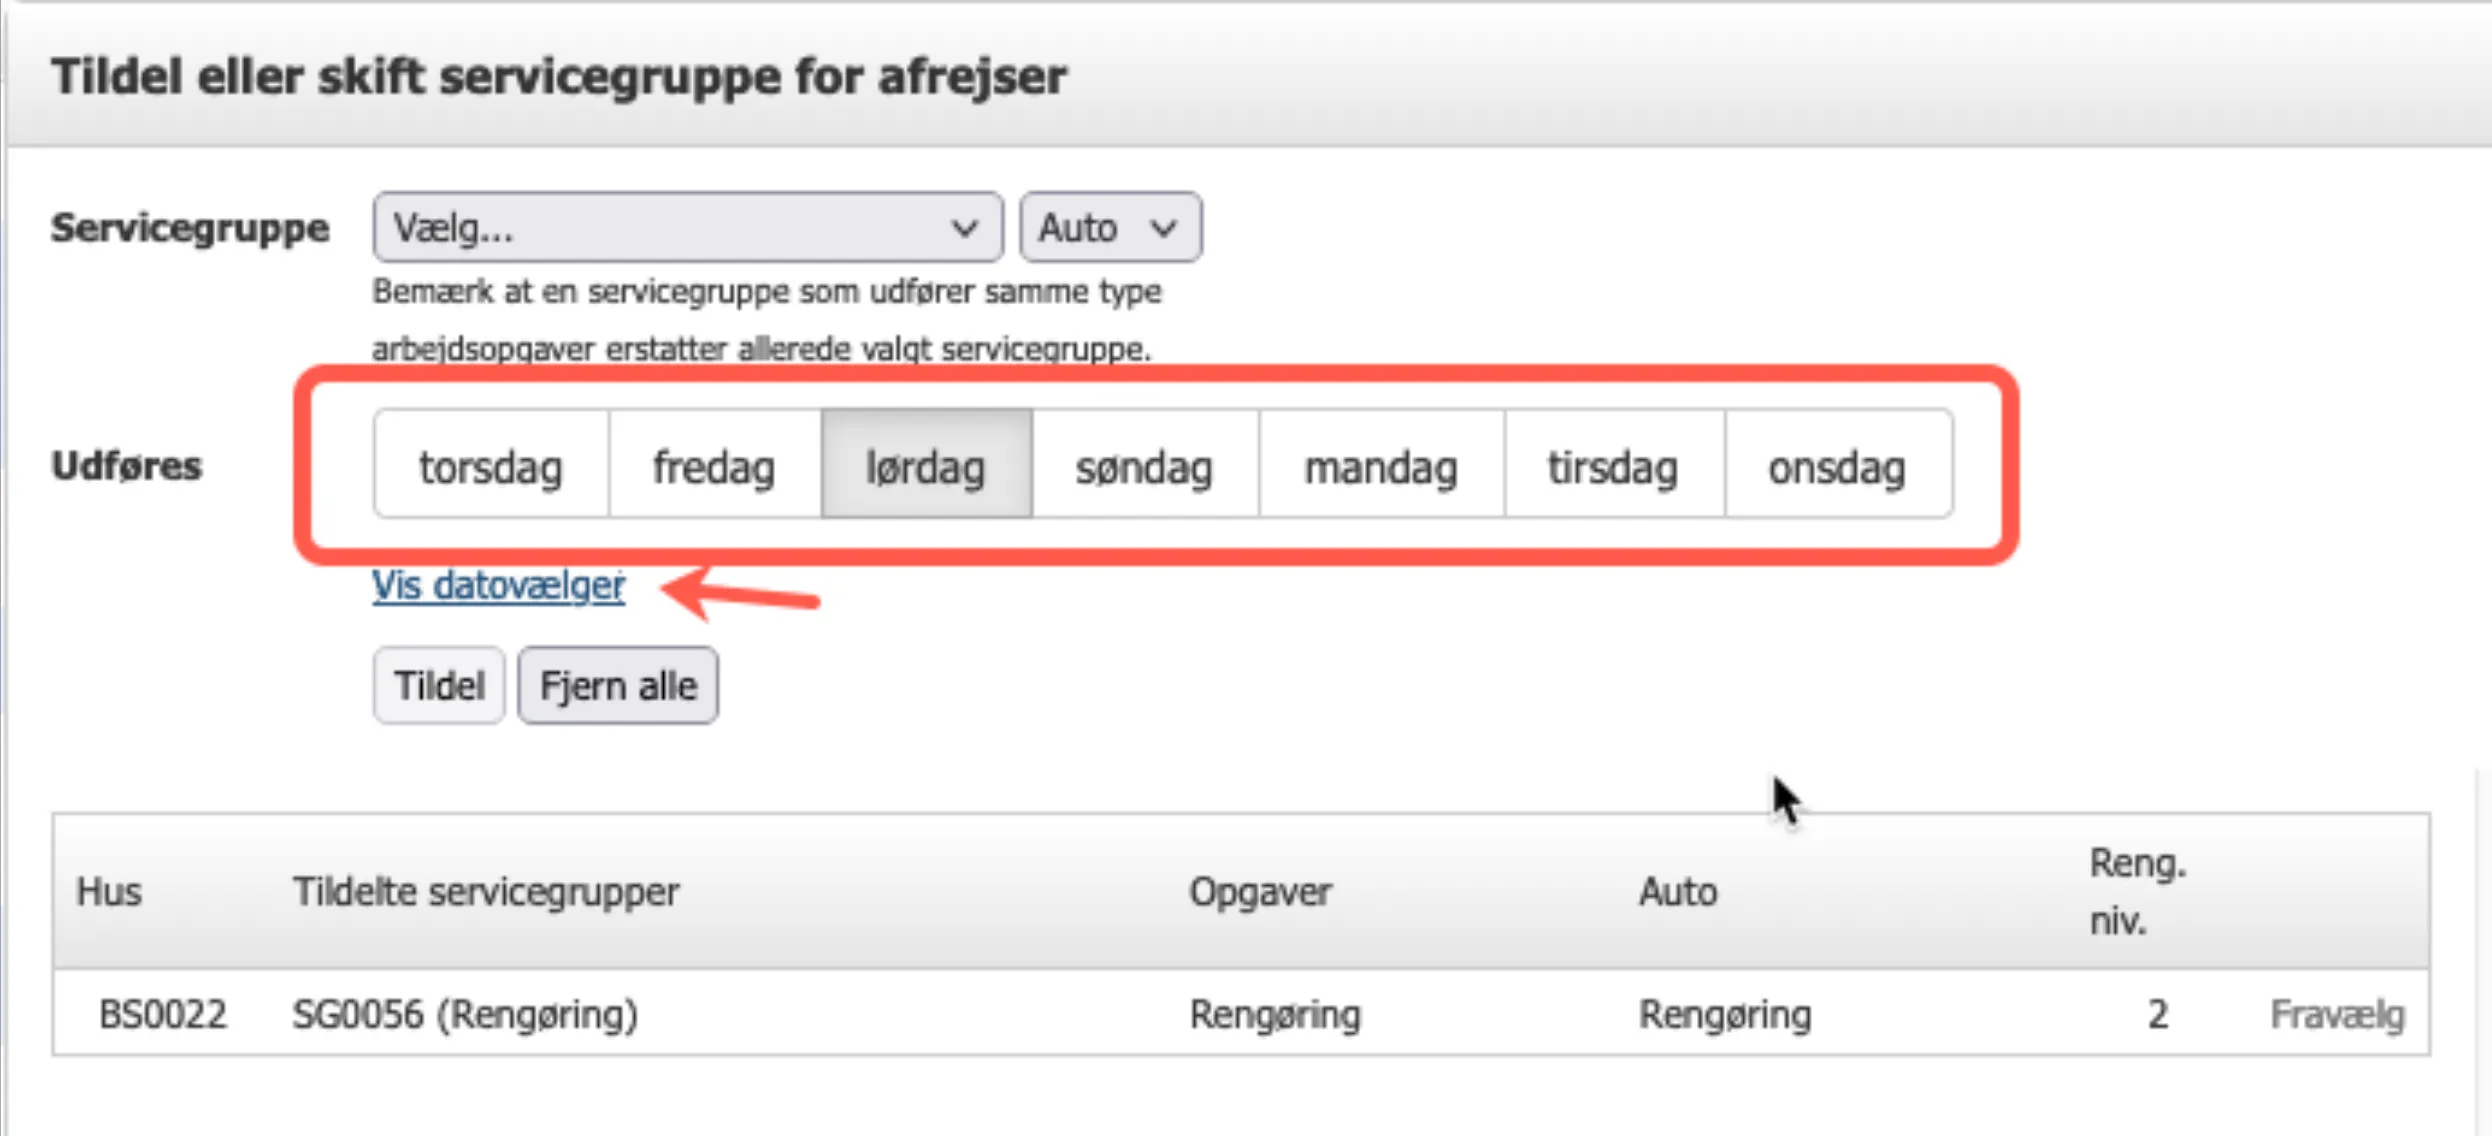Click the Opgaver column header

pos(1260,891)
